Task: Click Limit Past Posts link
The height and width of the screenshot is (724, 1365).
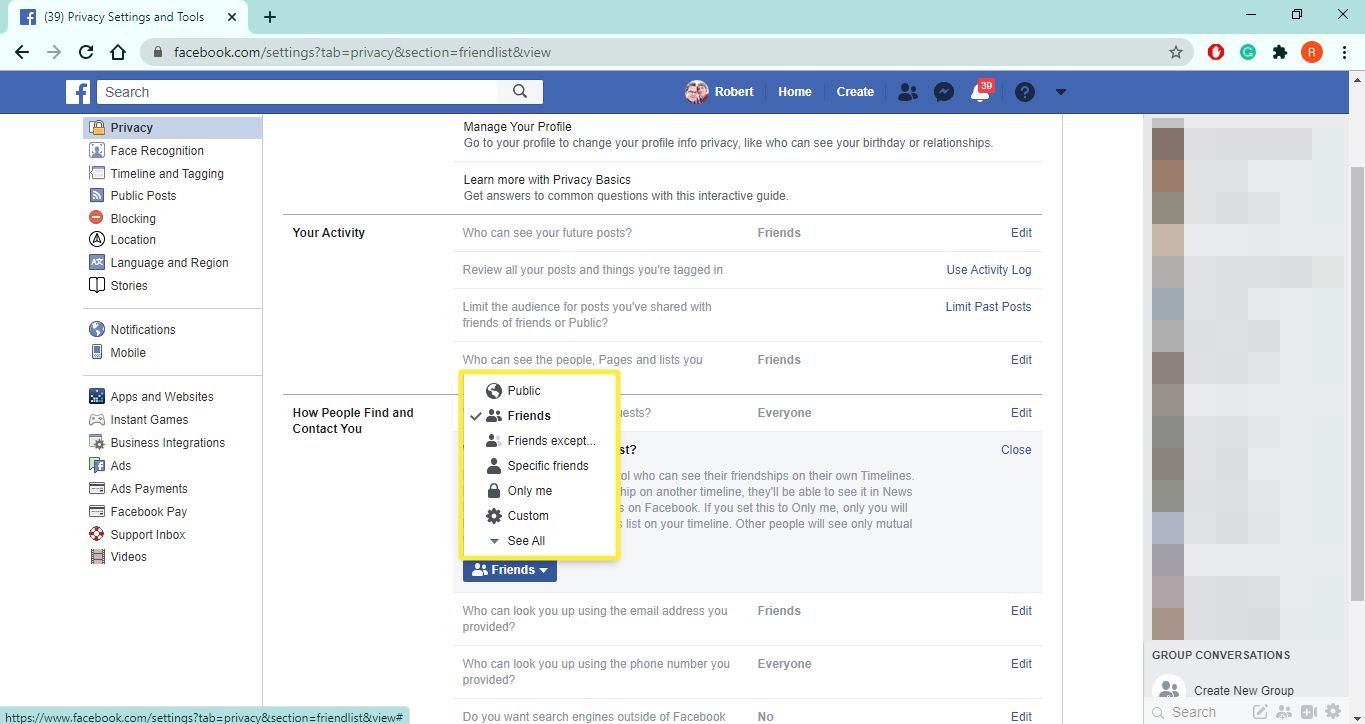Action: [x=988, y=307]
